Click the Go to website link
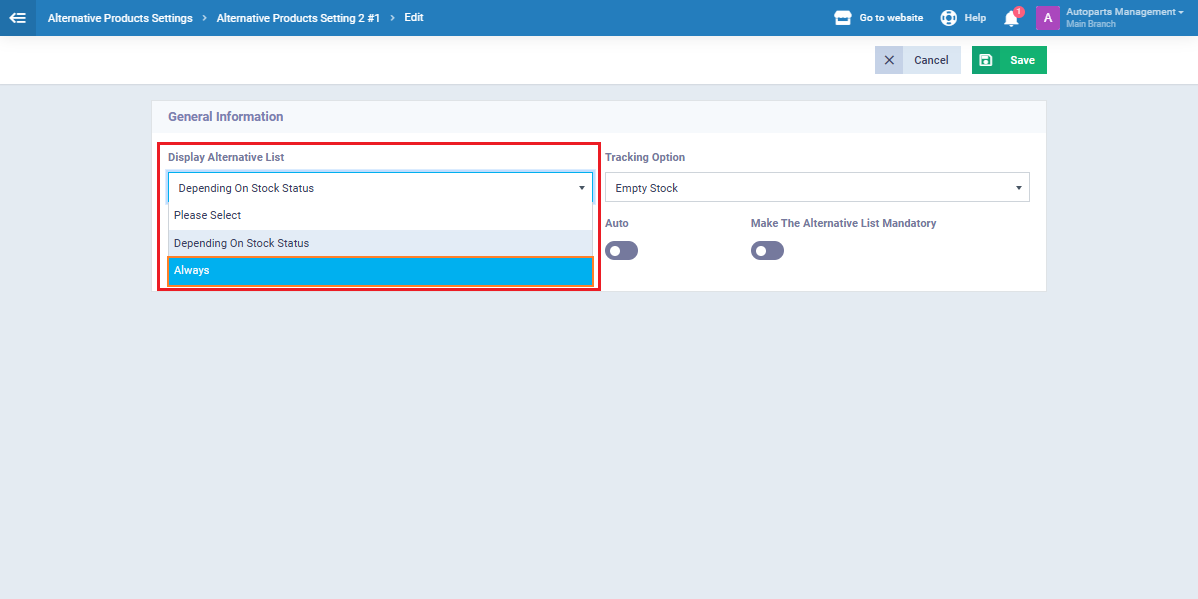This screenshot has width=1198, height=599. pos(891,18)
